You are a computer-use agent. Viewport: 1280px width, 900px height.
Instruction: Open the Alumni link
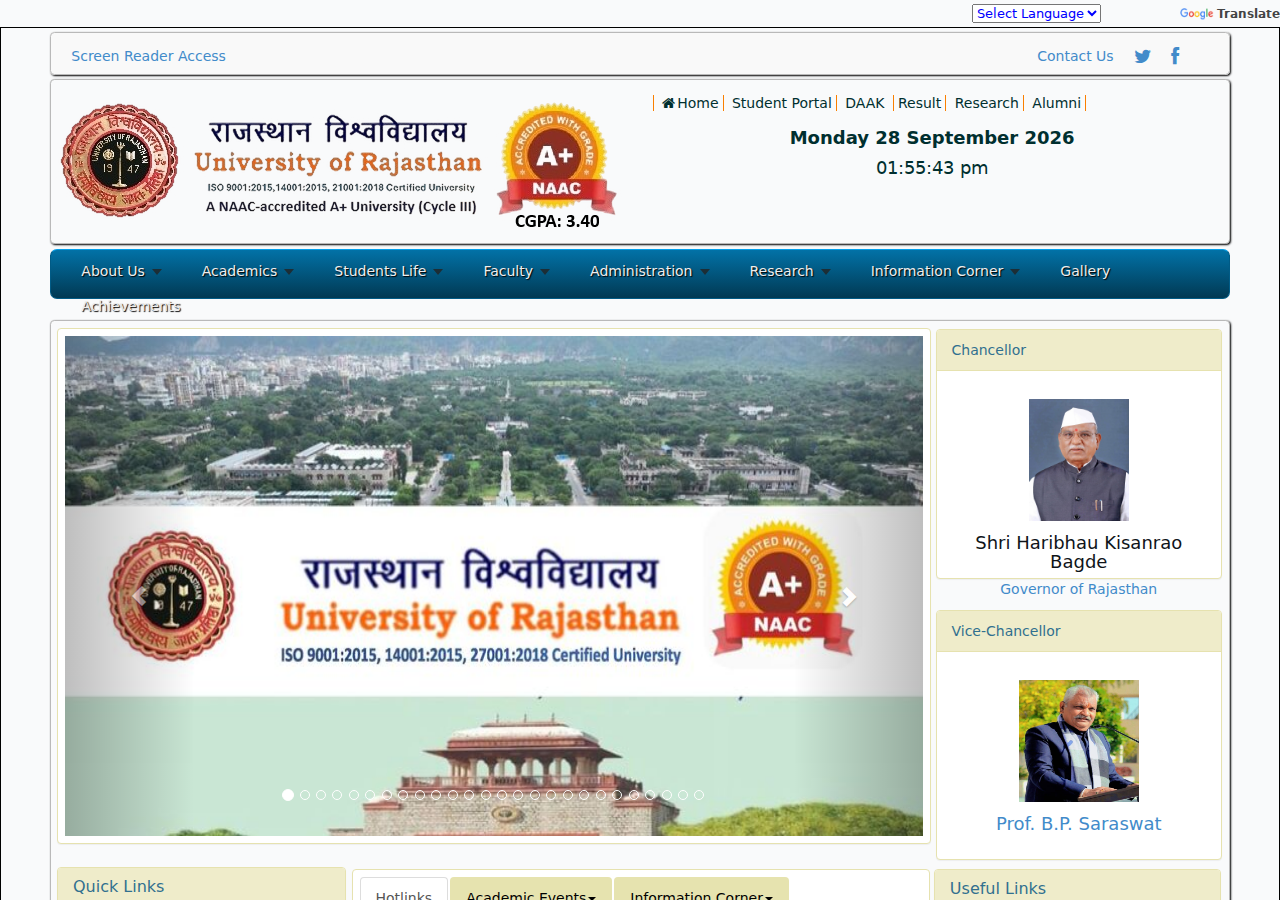(1056, 103)
